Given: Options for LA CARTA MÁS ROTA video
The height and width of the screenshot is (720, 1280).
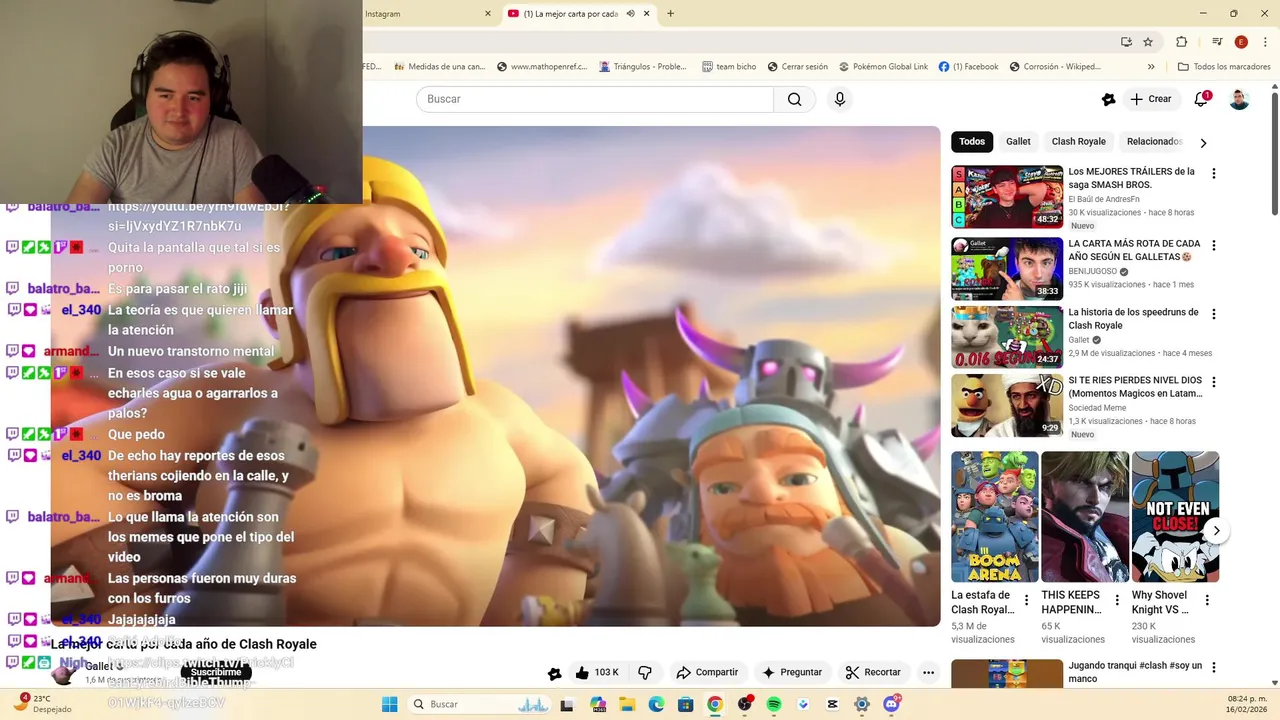Looking at the screenshot, I should (x=1214, y=245).
